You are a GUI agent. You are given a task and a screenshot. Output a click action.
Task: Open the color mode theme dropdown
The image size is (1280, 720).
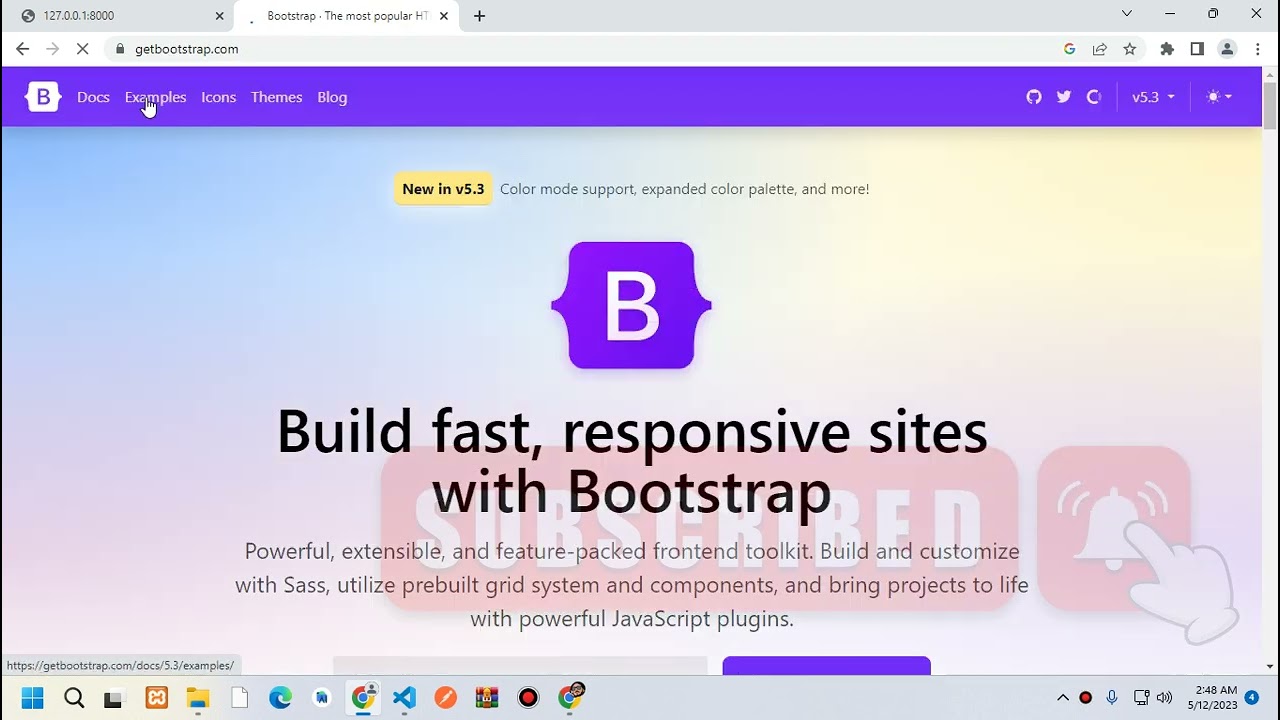(1219, 97)
